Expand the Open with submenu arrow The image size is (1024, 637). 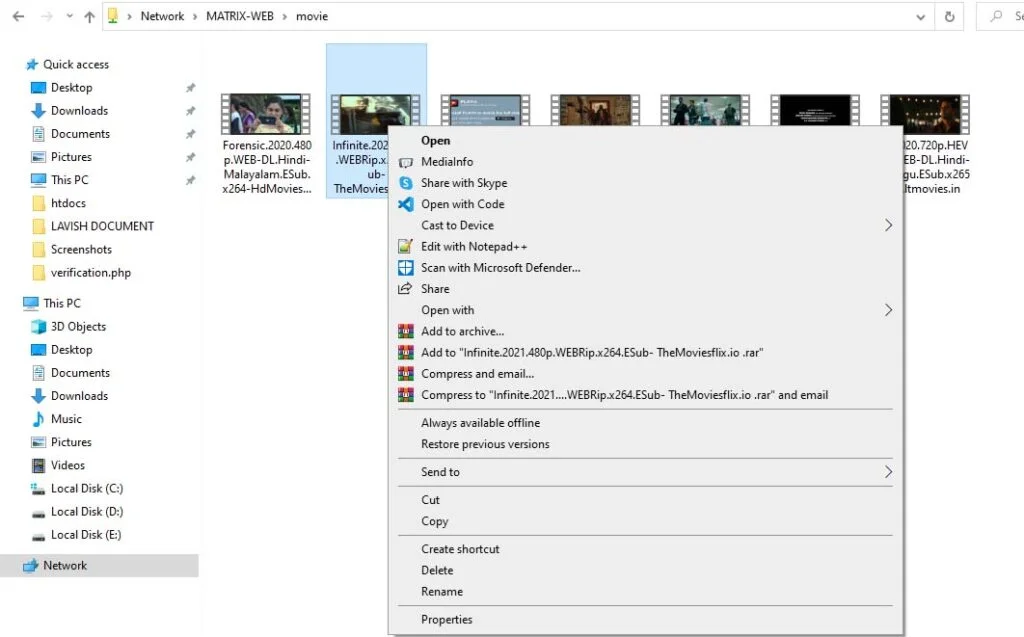888,310
